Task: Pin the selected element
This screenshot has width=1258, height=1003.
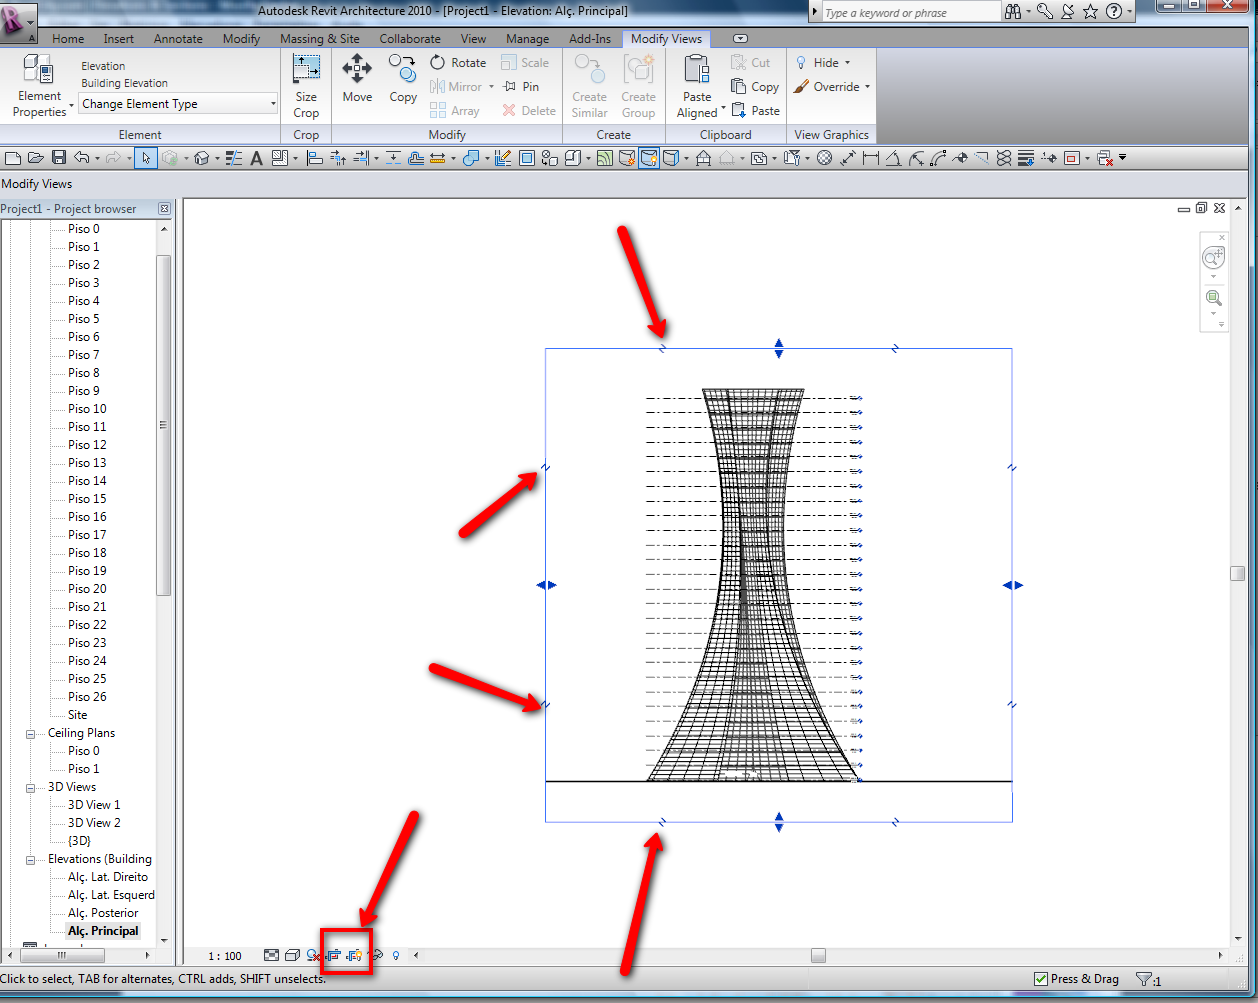Action: [521, 87]
